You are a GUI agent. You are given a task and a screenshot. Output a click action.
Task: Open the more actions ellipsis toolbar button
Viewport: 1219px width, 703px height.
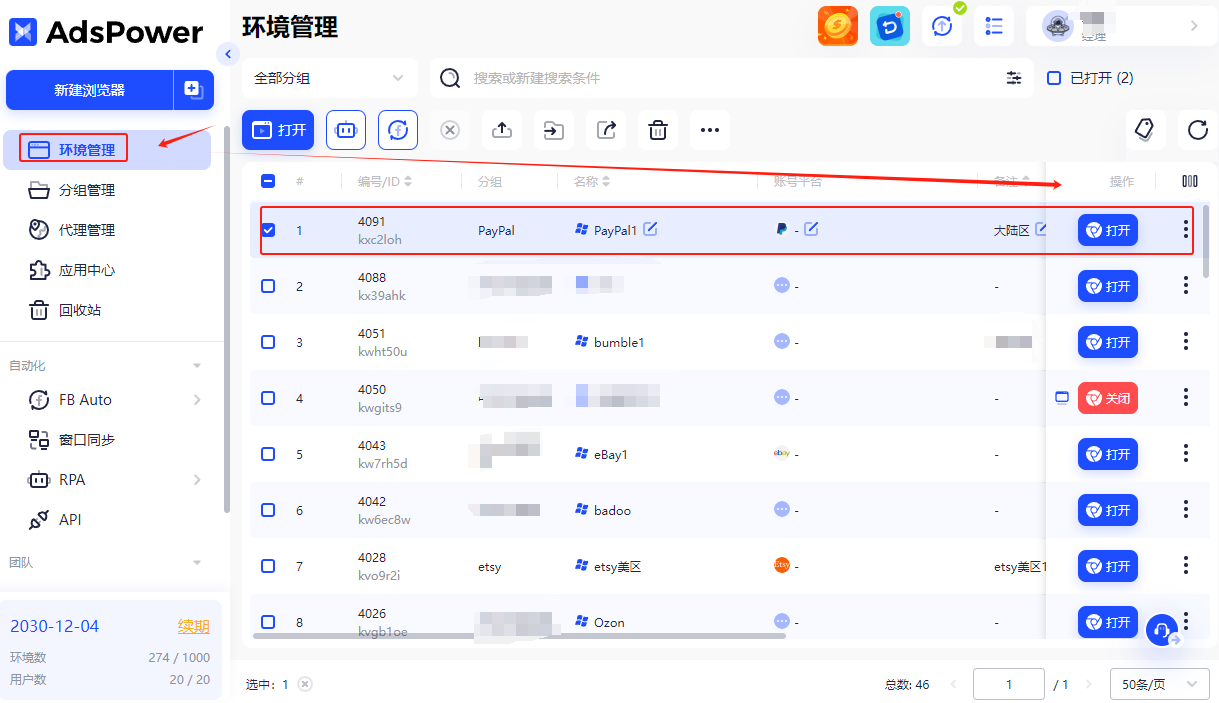point(710,130)
